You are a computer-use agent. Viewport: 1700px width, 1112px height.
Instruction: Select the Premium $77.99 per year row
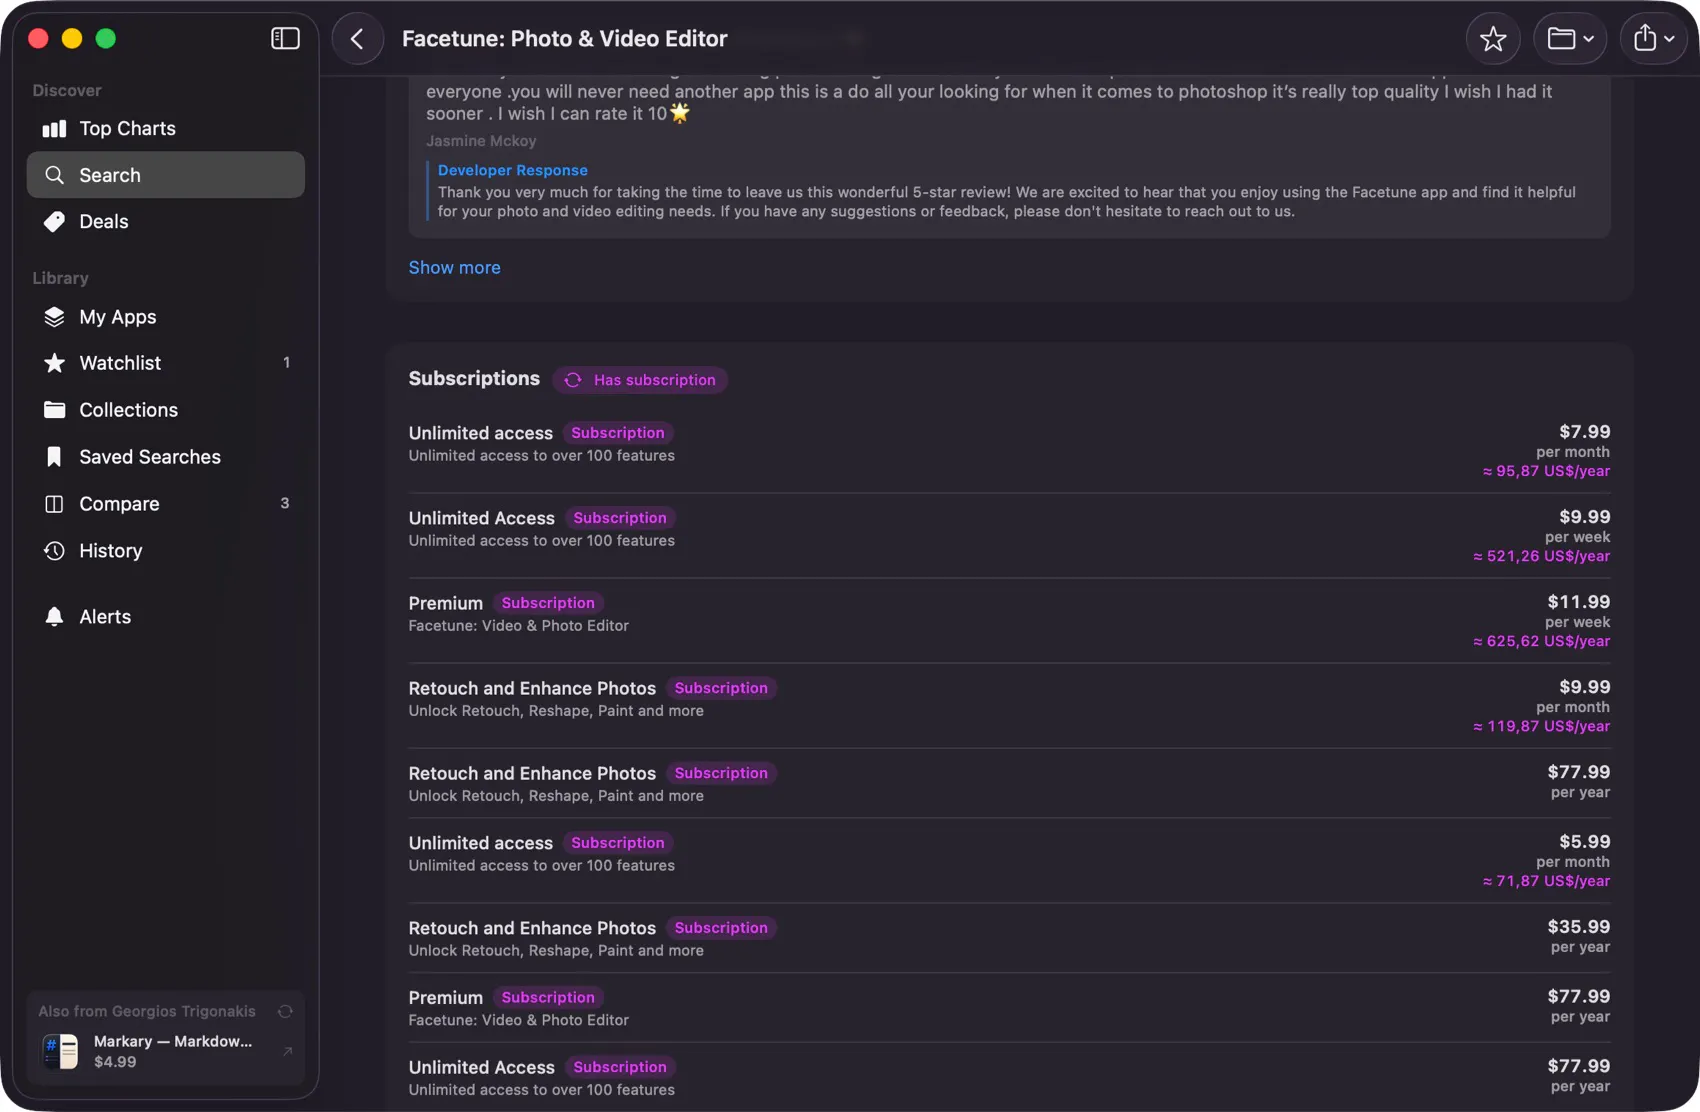[x=1009, y=1008]
